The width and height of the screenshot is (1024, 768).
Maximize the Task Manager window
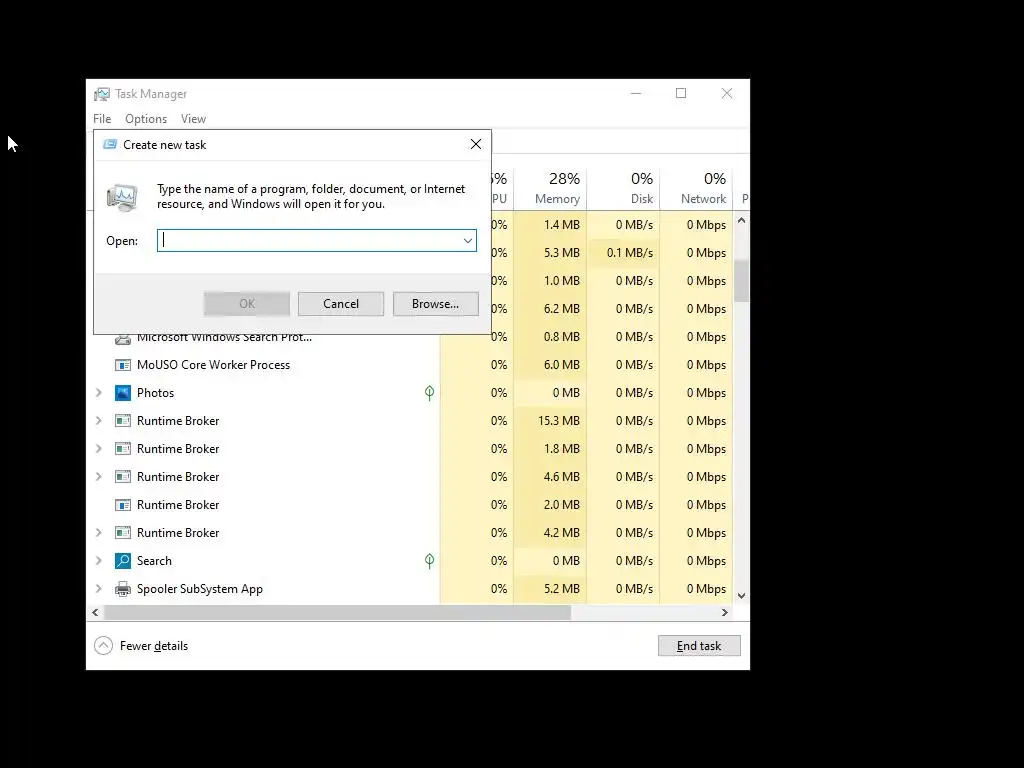pyautogui.click(x=681, y=93)
